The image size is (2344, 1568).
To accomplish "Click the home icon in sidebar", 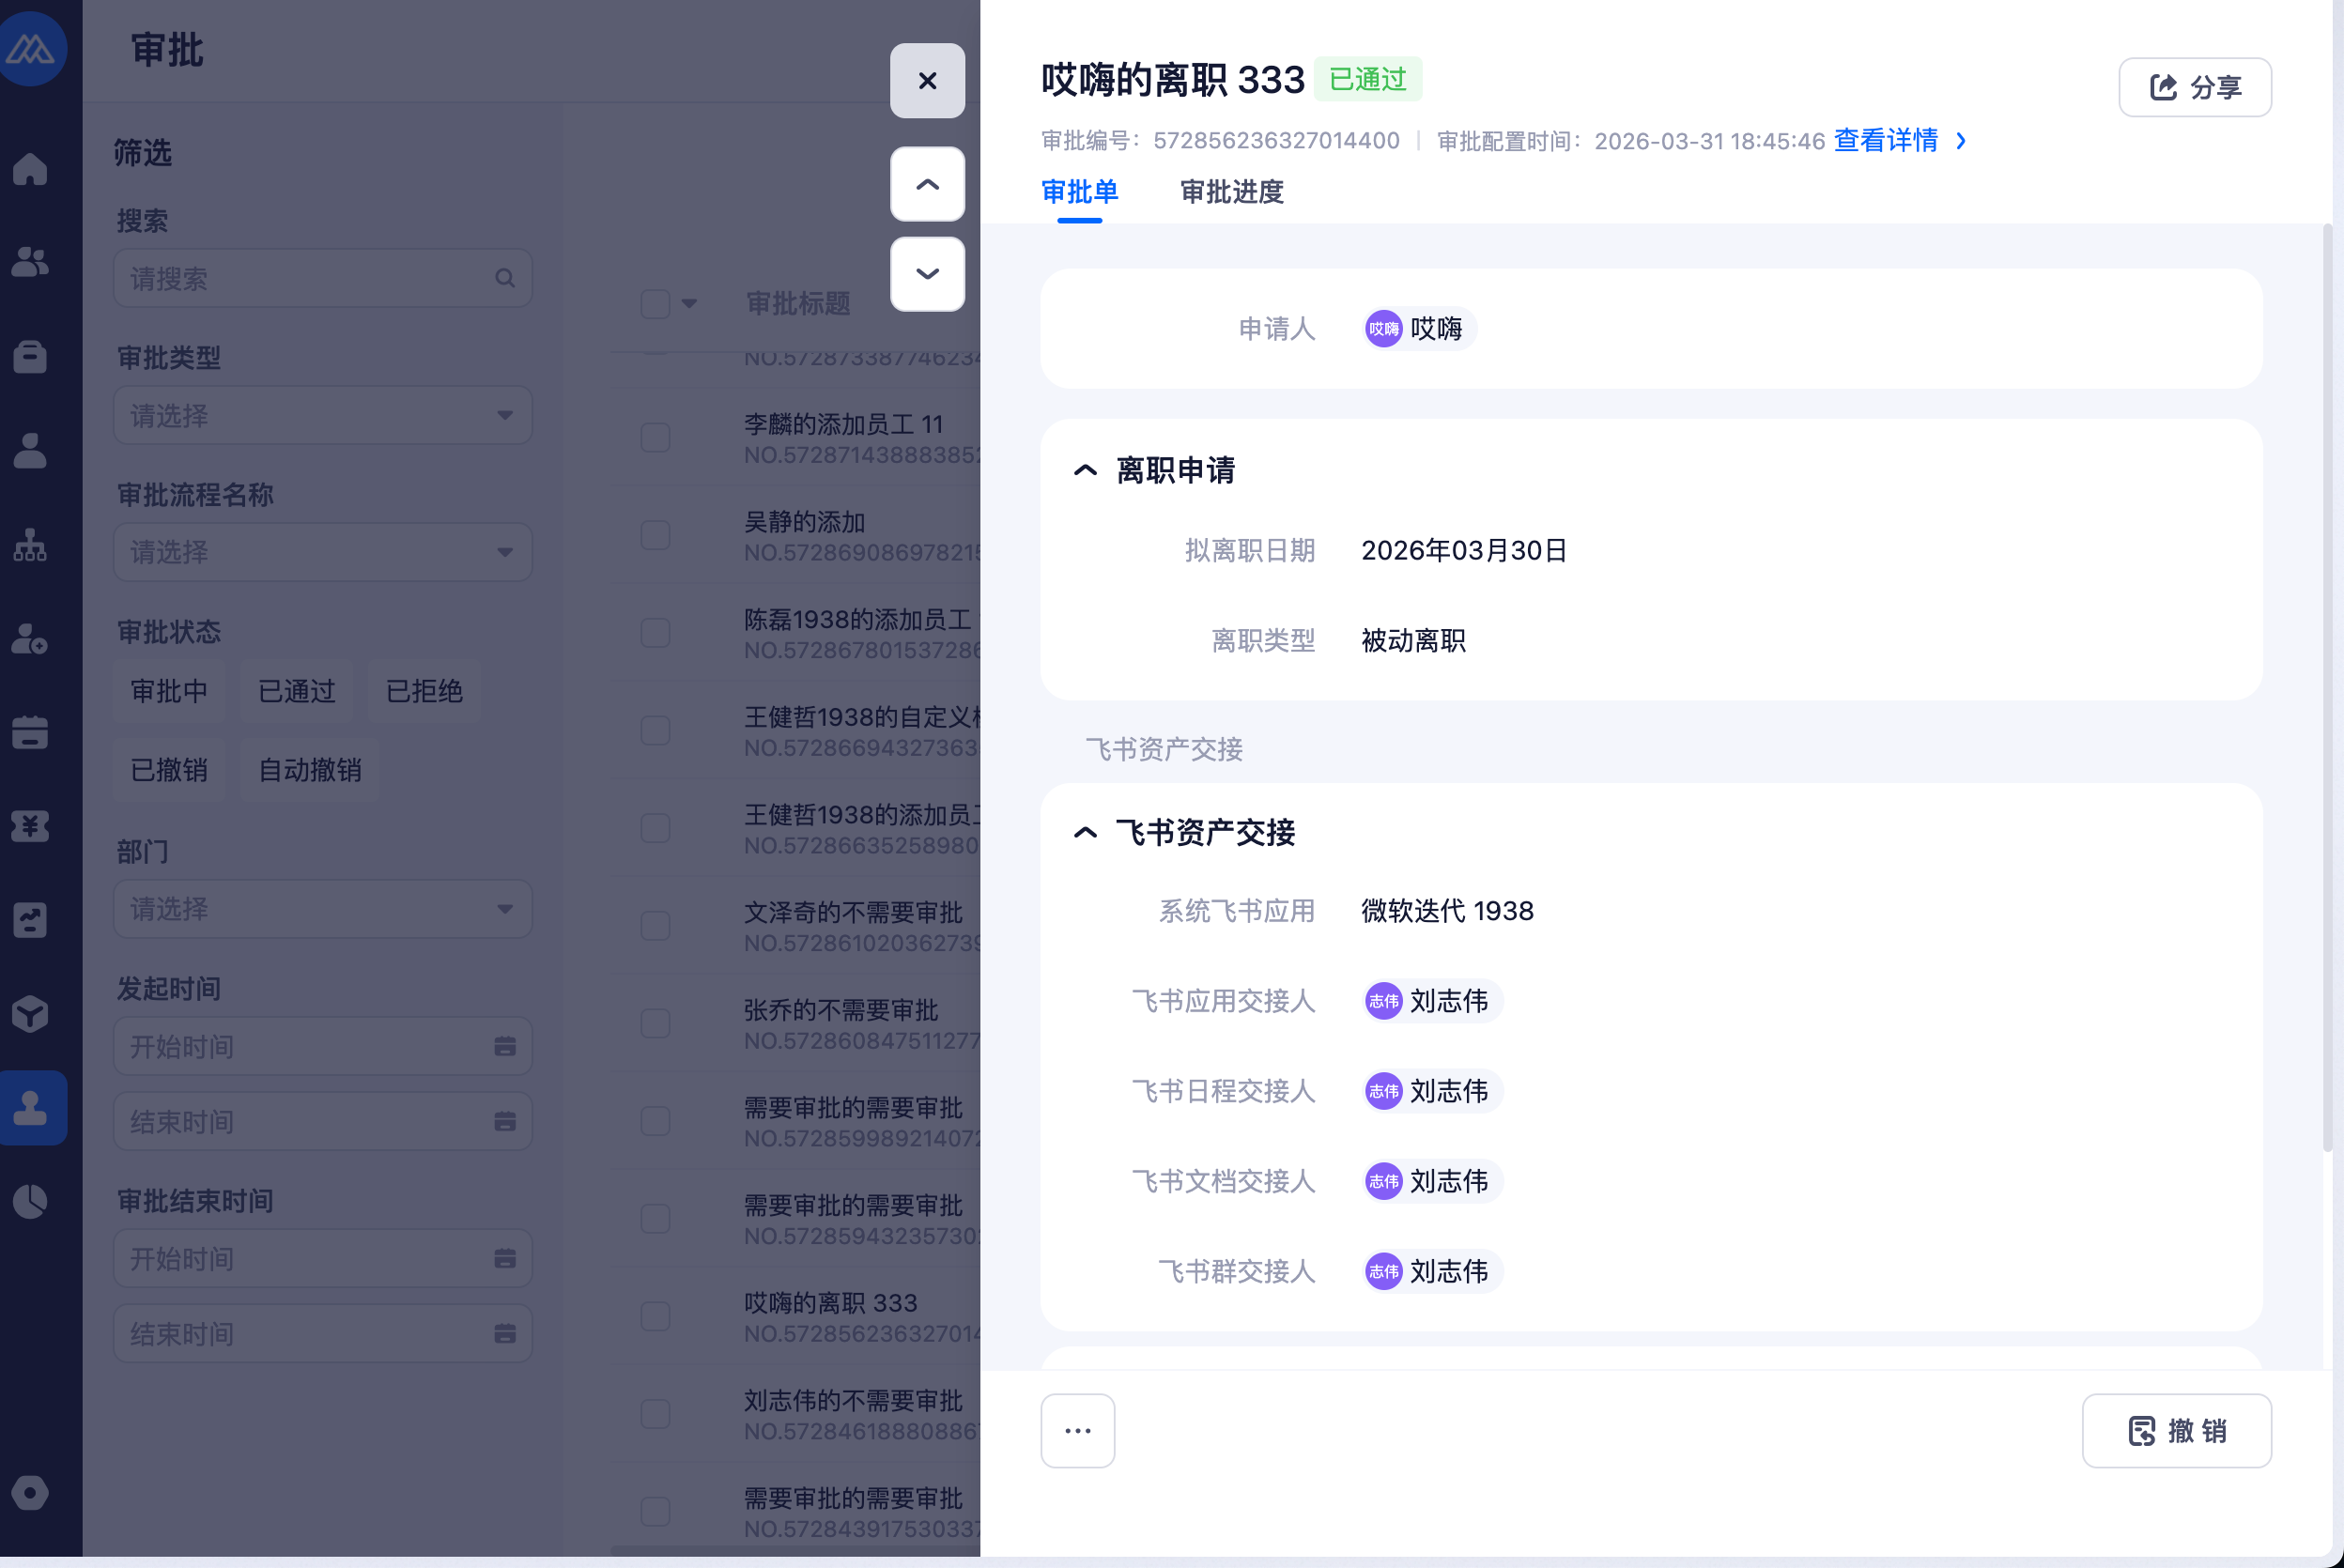I will click(x=30, y=169).
